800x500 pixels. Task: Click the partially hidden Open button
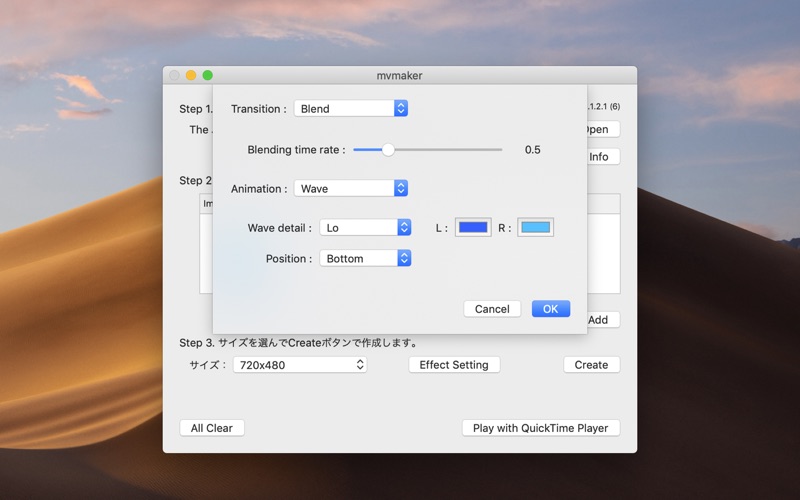pyautogui.click(x=603, y=129)
